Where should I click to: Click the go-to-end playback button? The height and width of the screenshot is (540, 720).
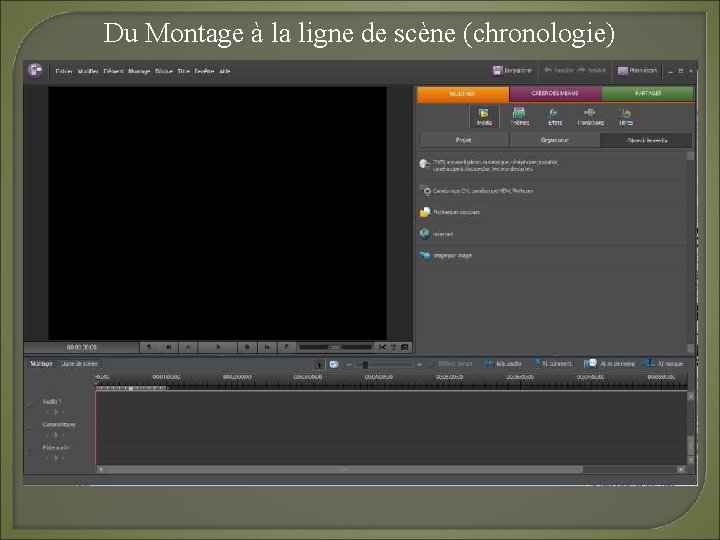(286, 347)
